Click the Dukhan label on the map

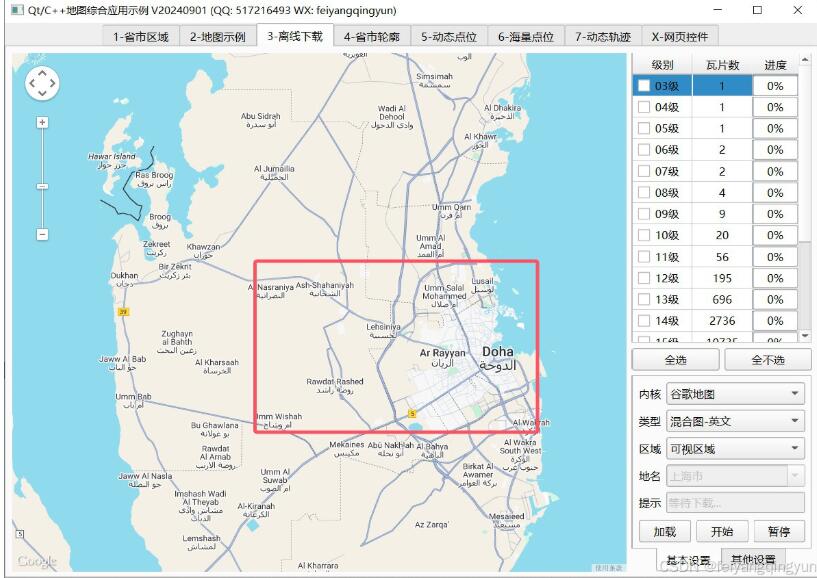[x=125, y=275]
